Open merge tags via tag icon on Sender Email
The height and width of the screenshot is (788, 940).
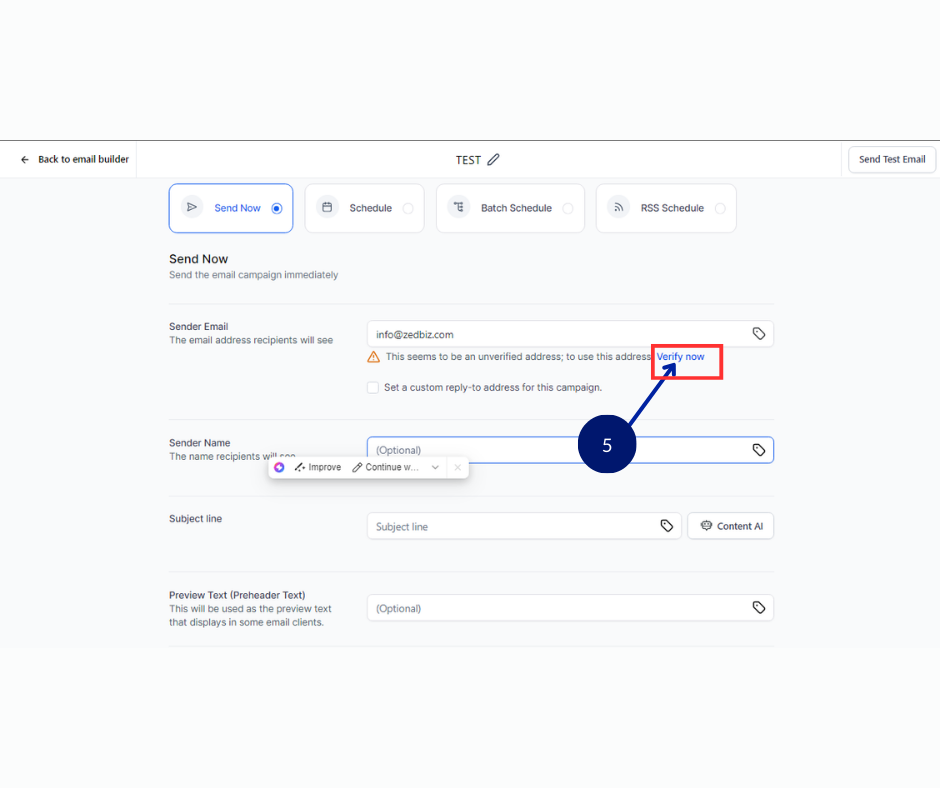(760, 333)
